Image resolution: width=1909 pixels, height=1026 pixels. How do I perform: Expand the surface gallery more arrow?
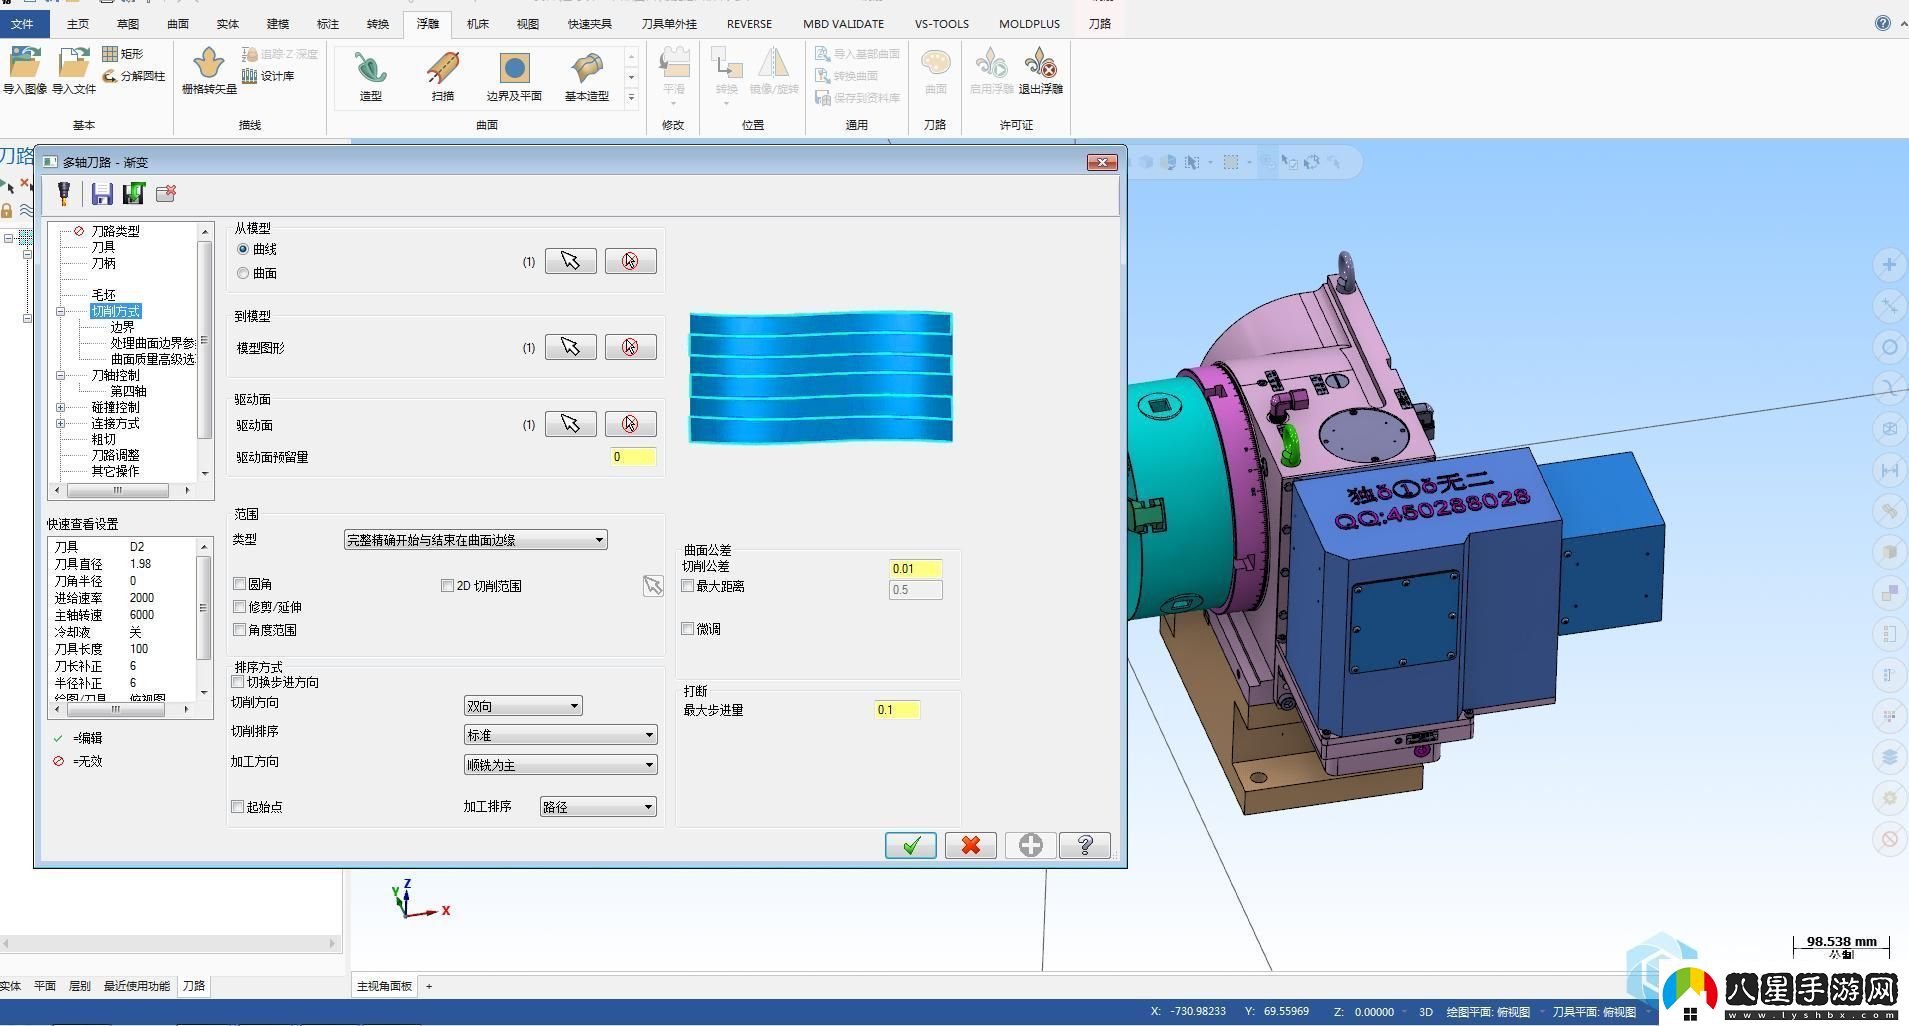coord(631,97)
